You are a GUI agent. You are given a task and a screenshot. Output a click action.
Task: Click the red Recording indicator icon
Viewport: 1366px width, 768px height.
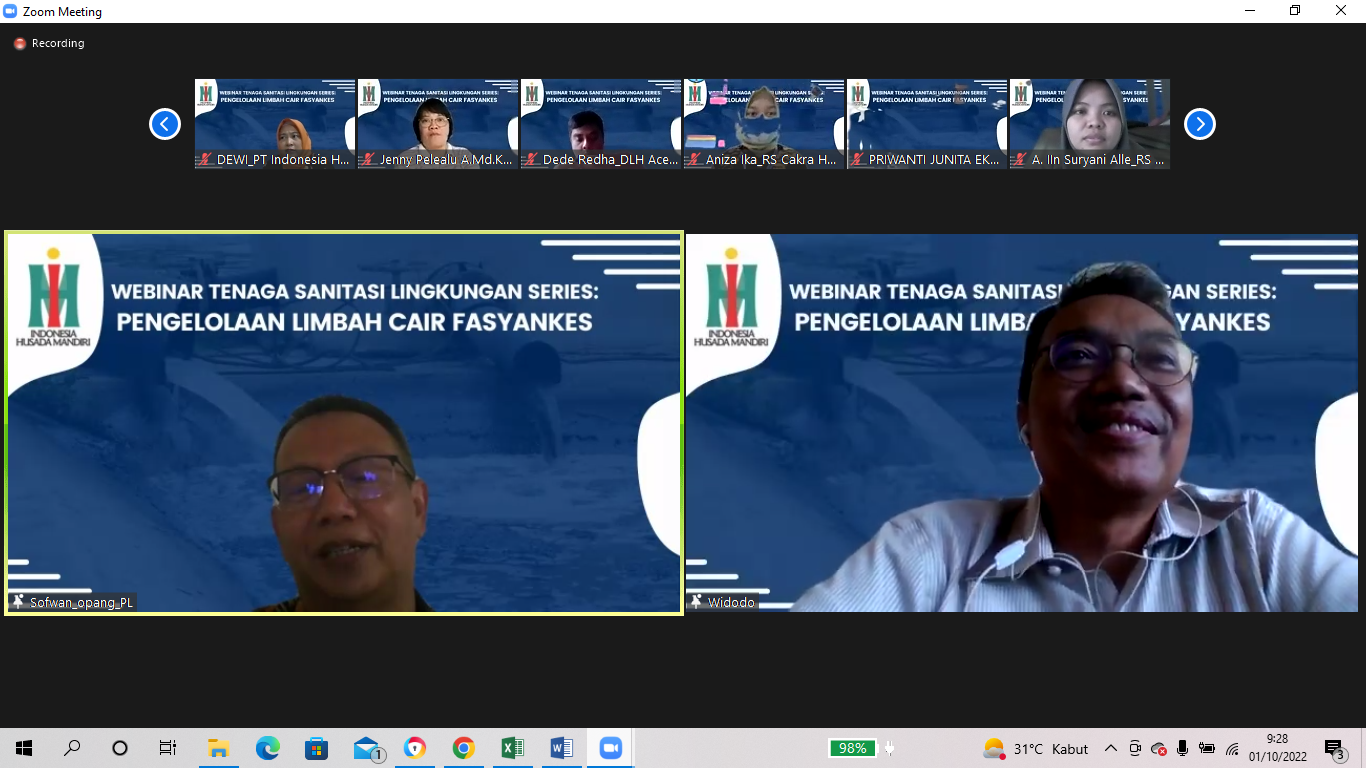20,44
